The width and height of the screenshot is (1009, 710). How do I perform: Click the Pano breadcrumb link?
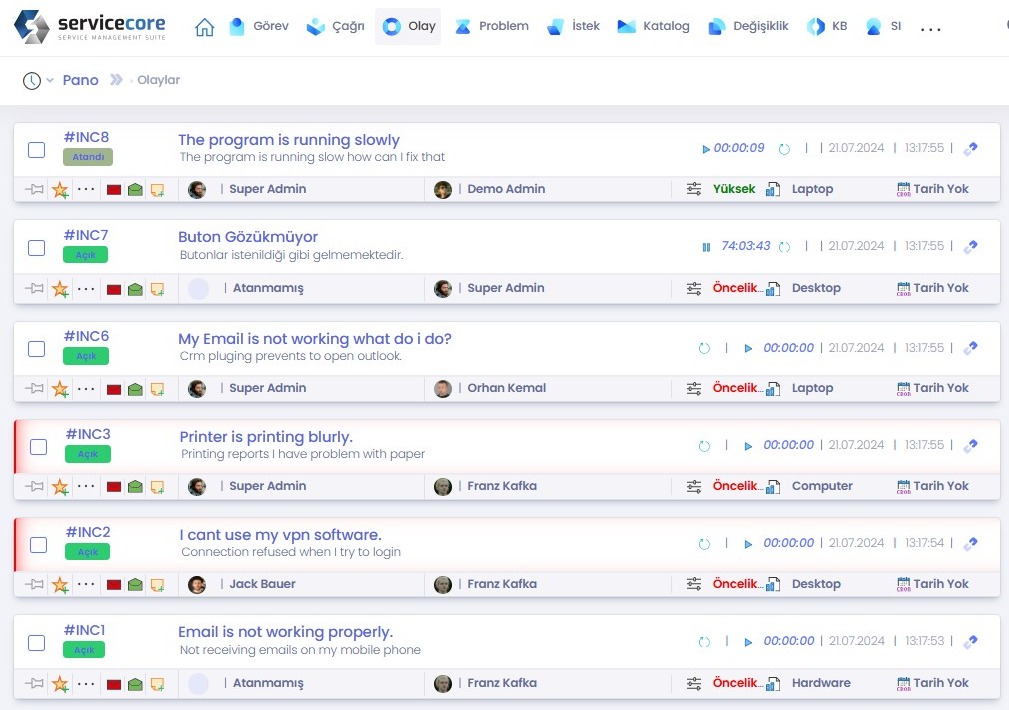[80, 80]
